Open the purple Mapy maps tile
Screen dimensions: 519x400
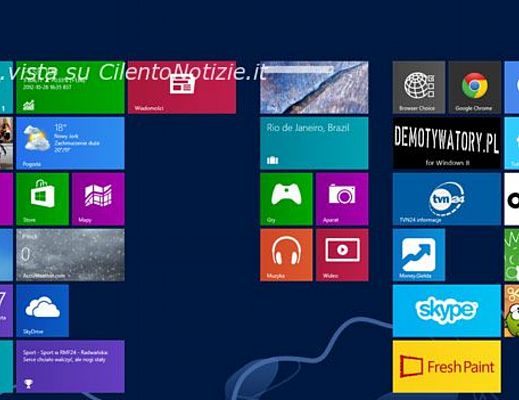[x=98, y=199]
